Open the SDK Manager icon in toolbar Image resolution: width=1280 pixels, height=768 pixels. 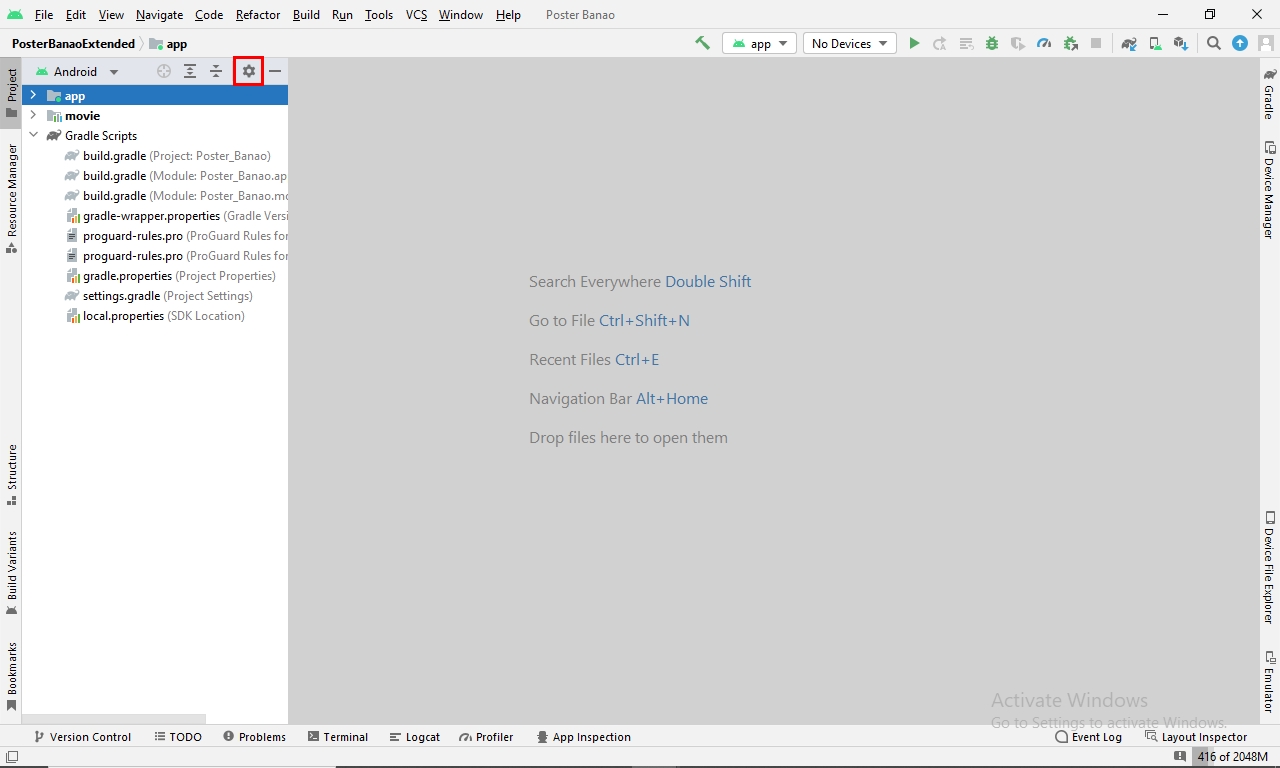1181,43
